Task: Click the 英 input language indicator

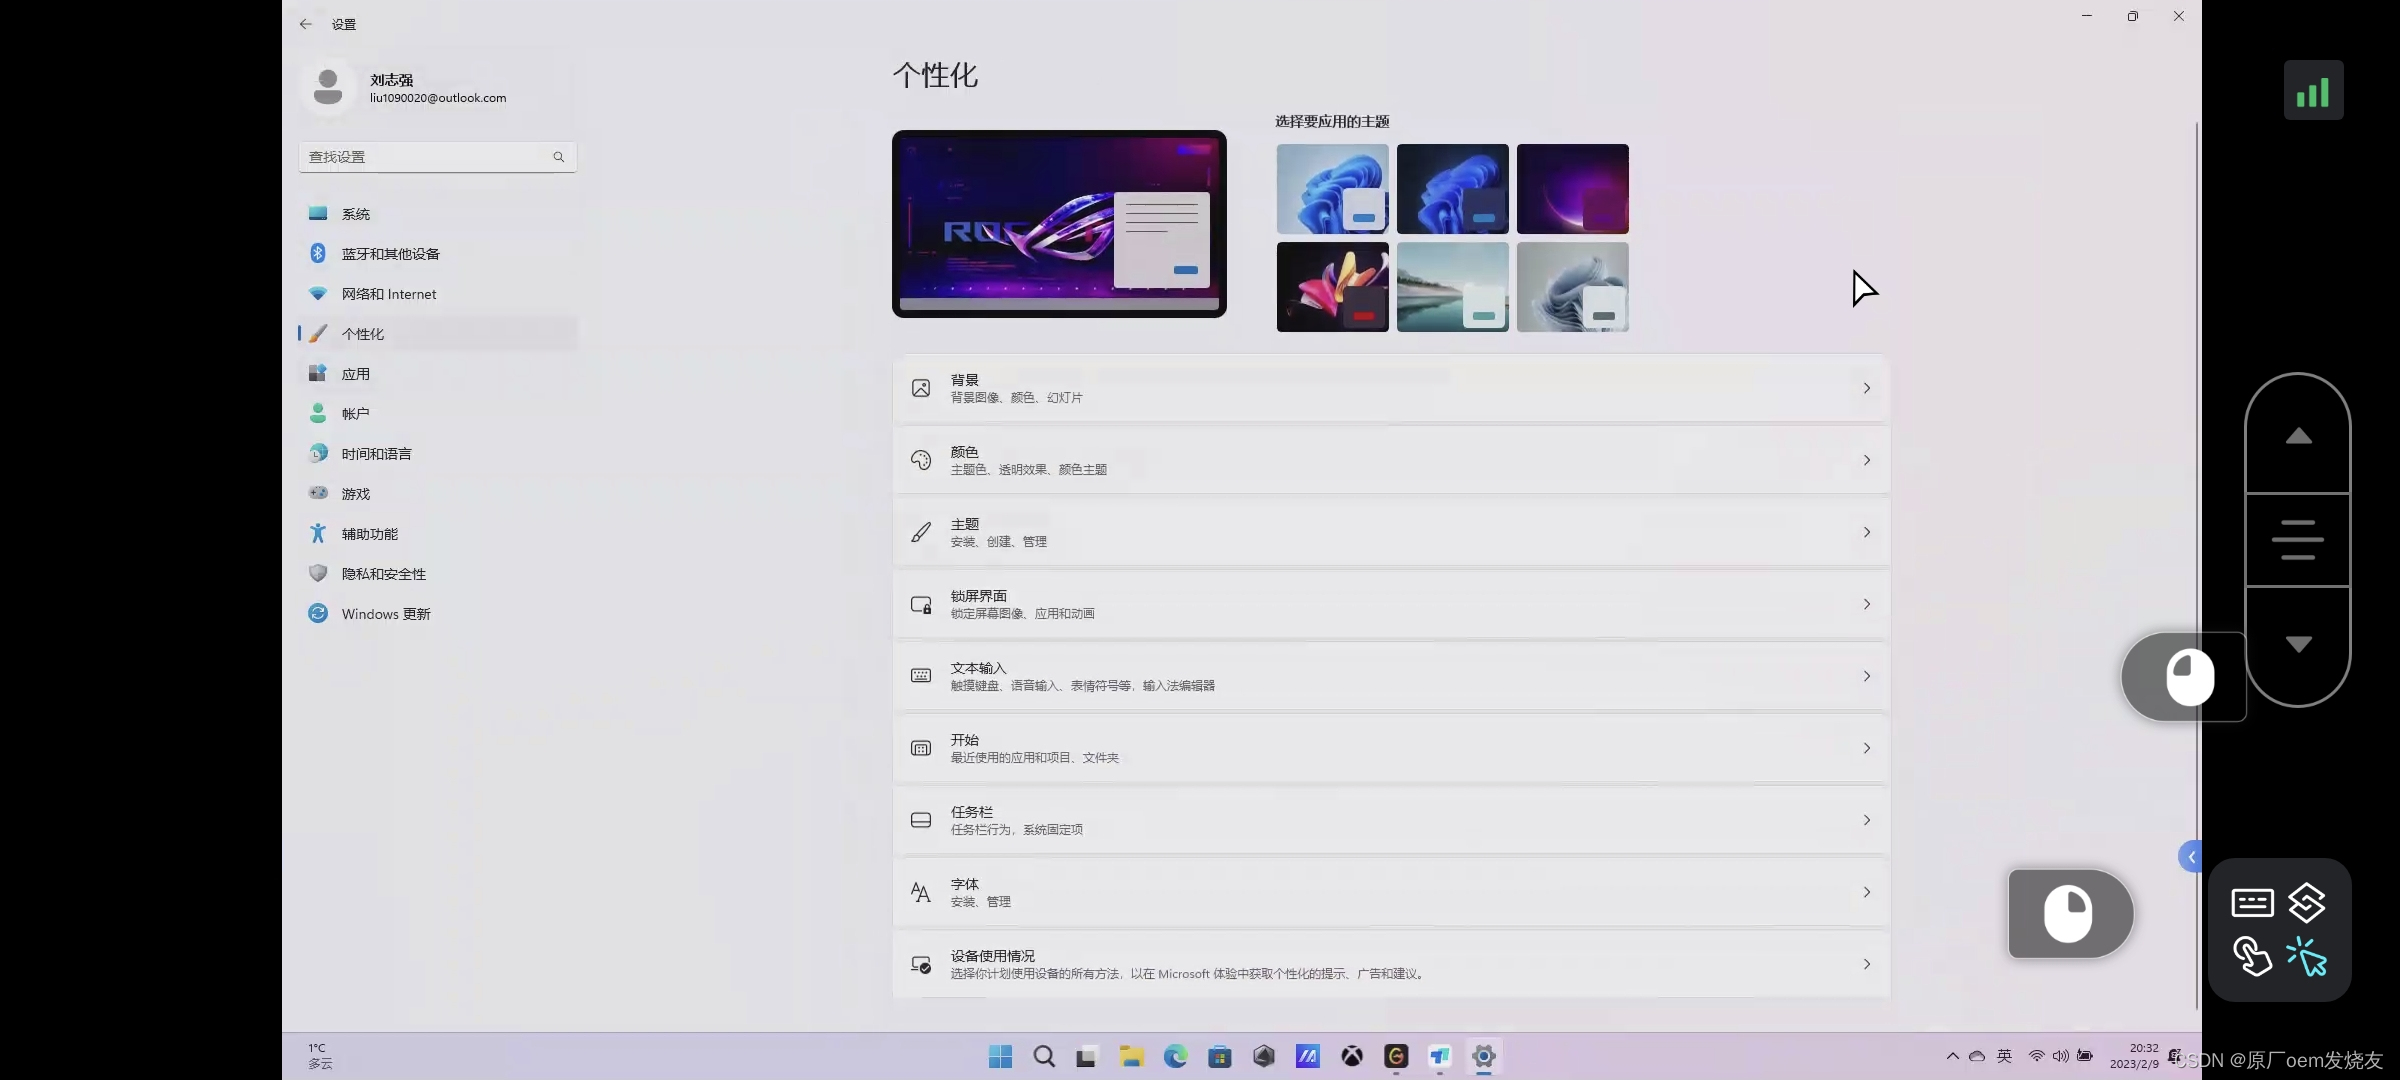Action: point(2004,1056)
